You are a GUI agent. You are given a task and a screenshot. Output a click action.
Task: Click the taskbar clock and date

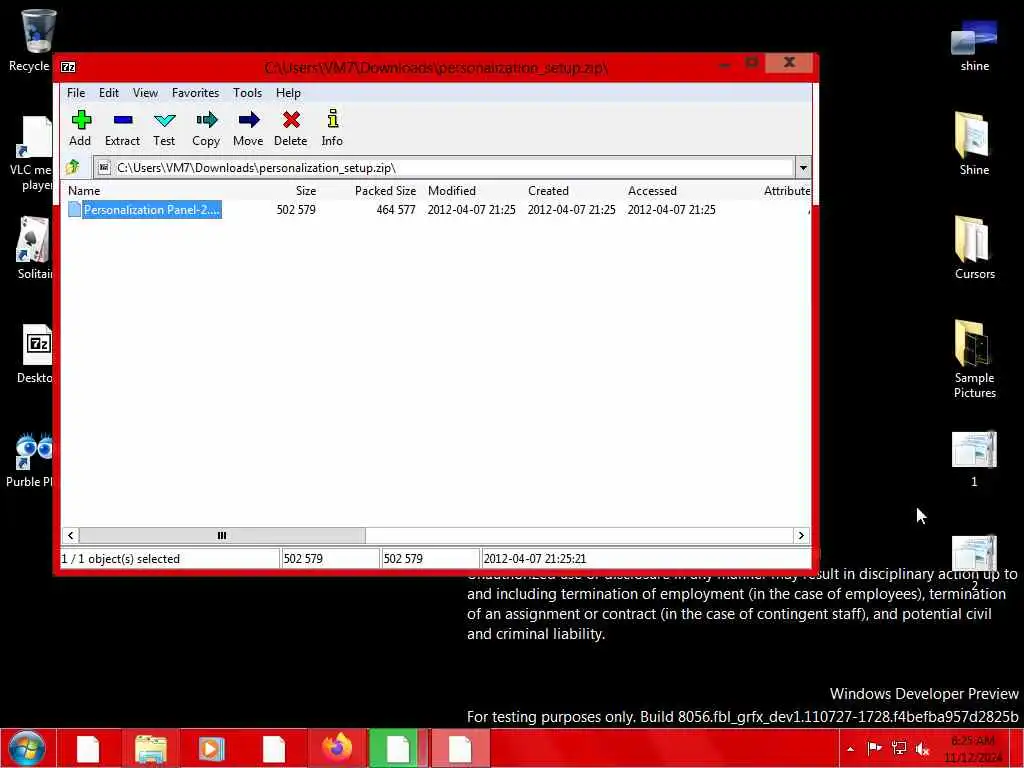click(972, 749)
